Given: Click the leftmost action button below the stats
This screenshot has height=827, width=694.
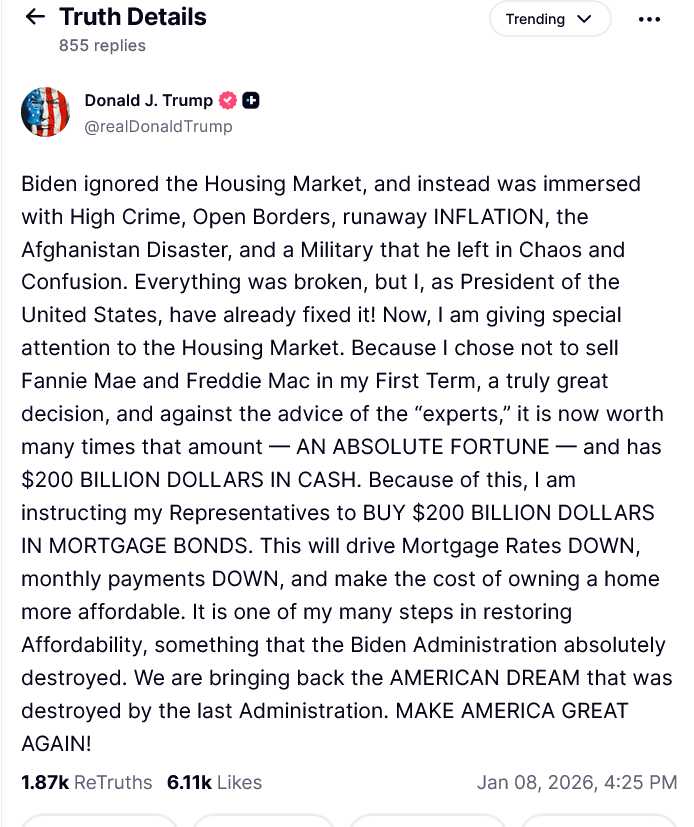Looking at the screenshot, I should [x=97, y=821].
